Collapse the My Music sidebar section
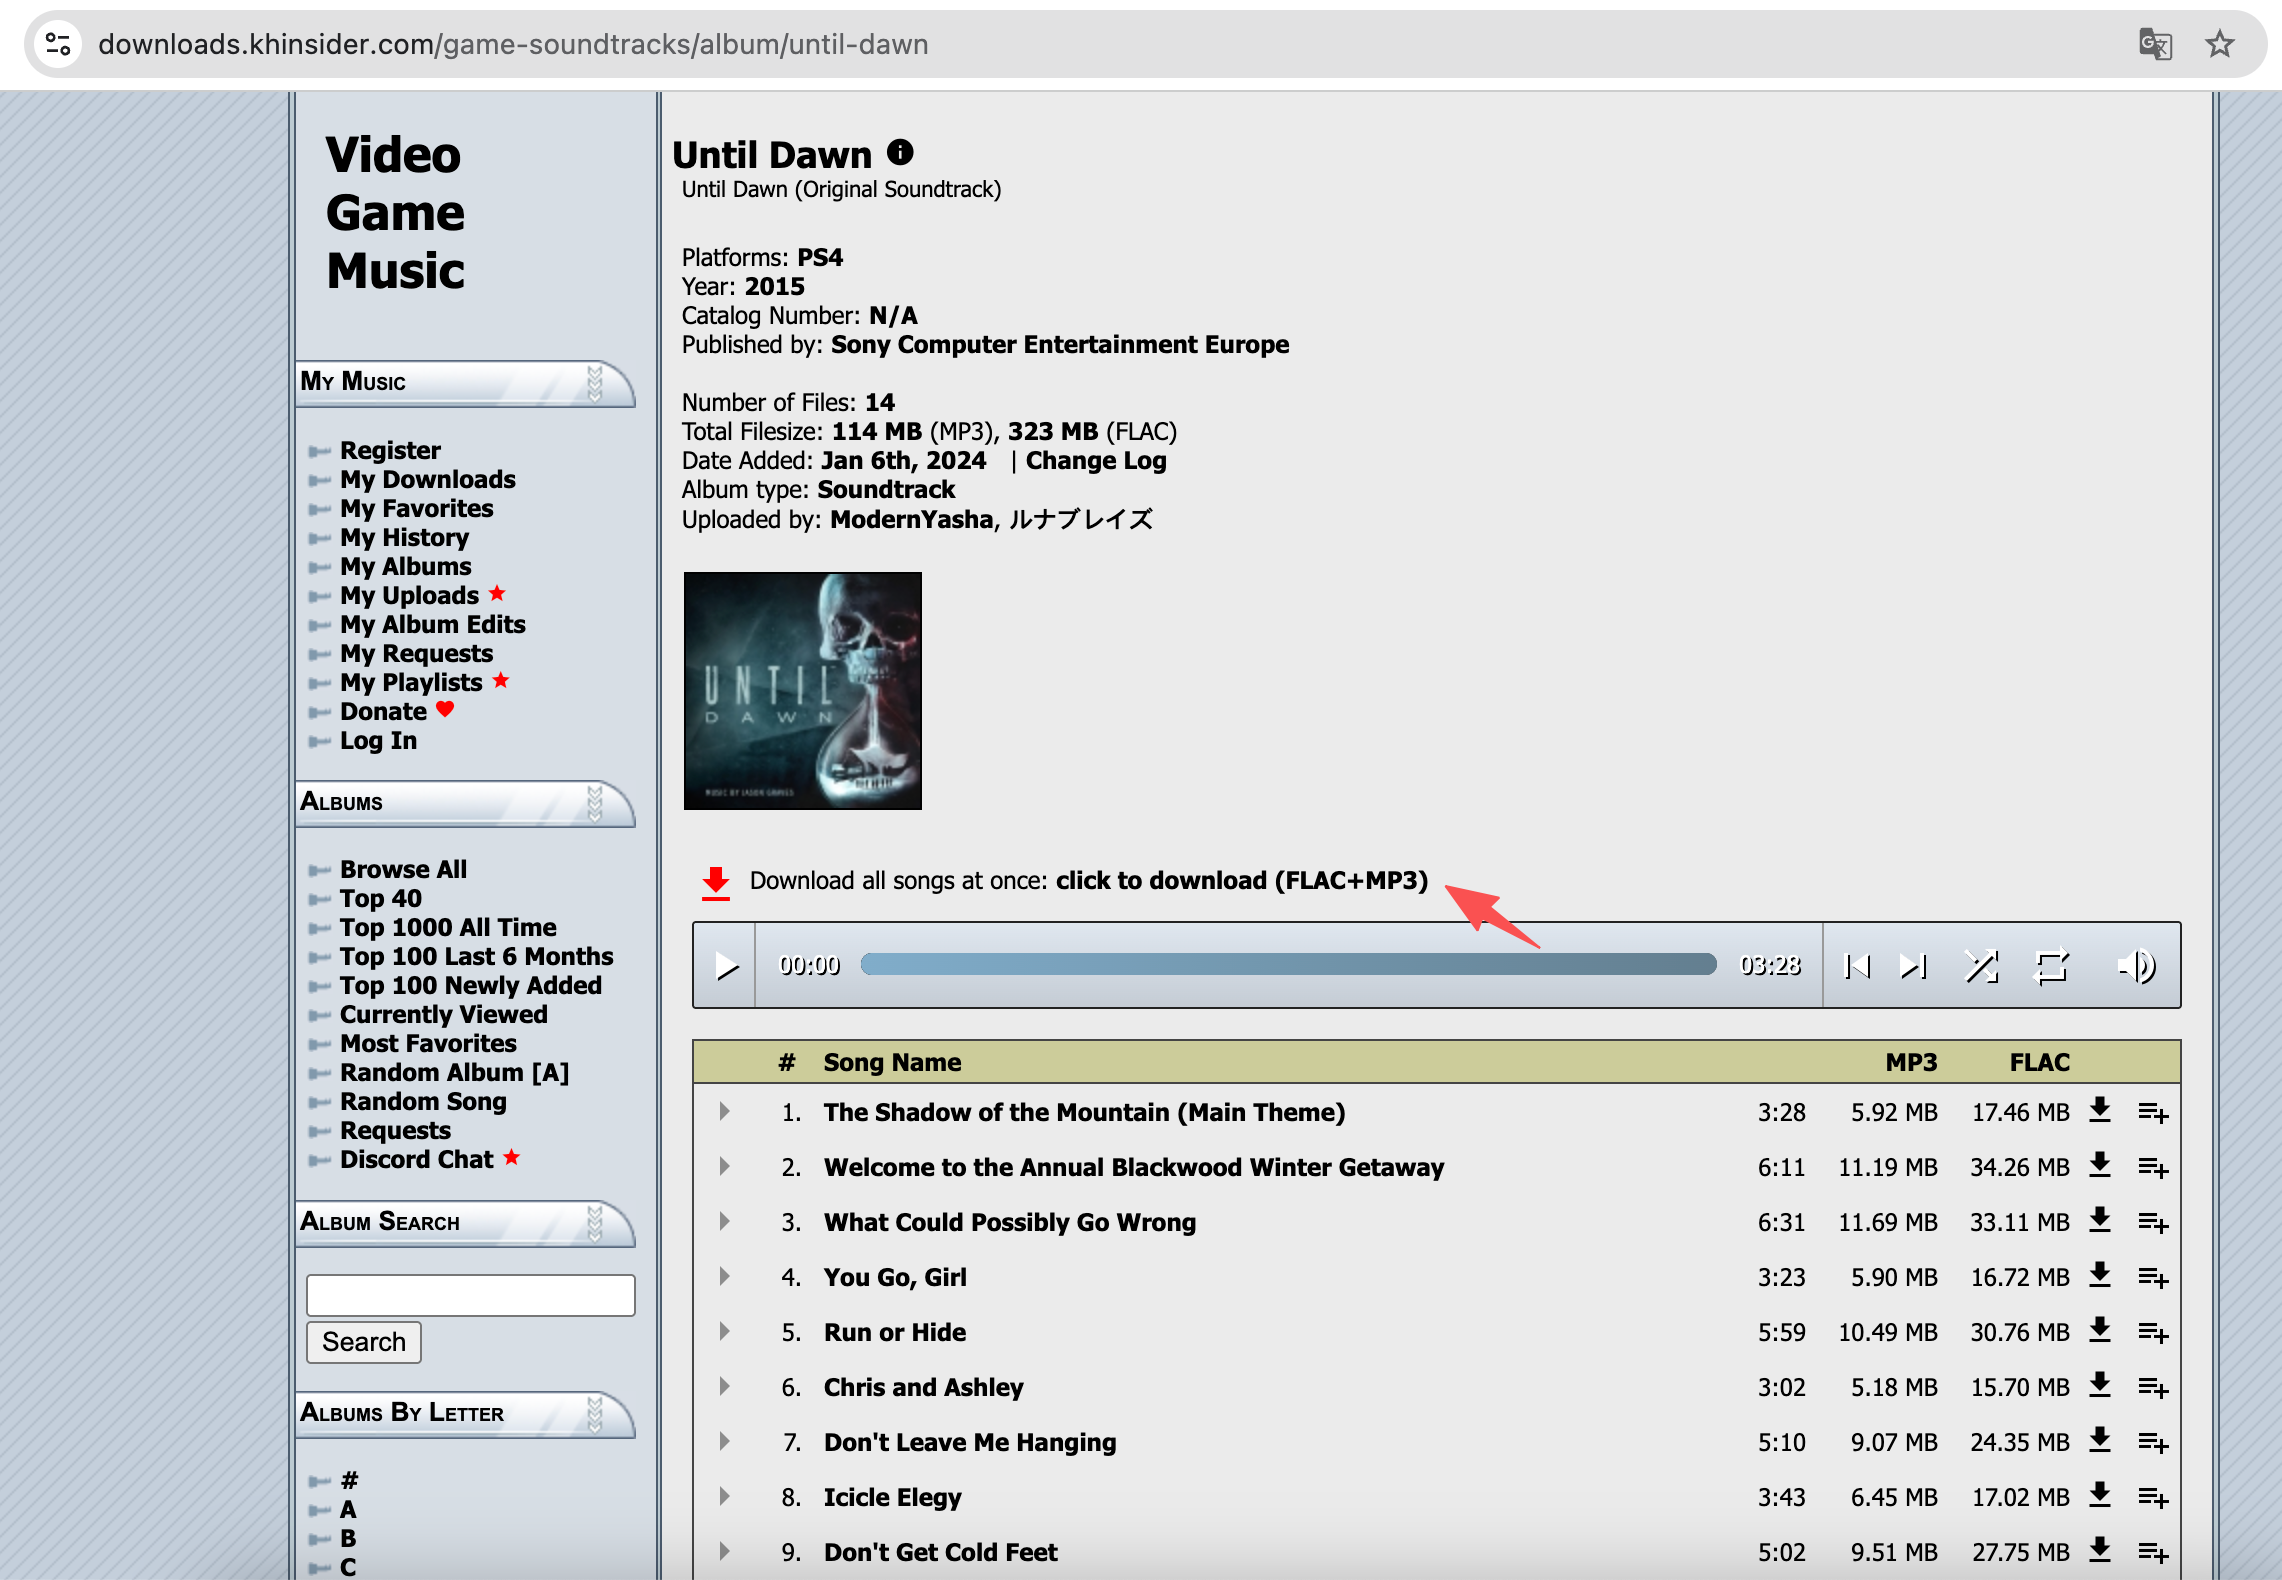2282x1580 pixels. 595,383
